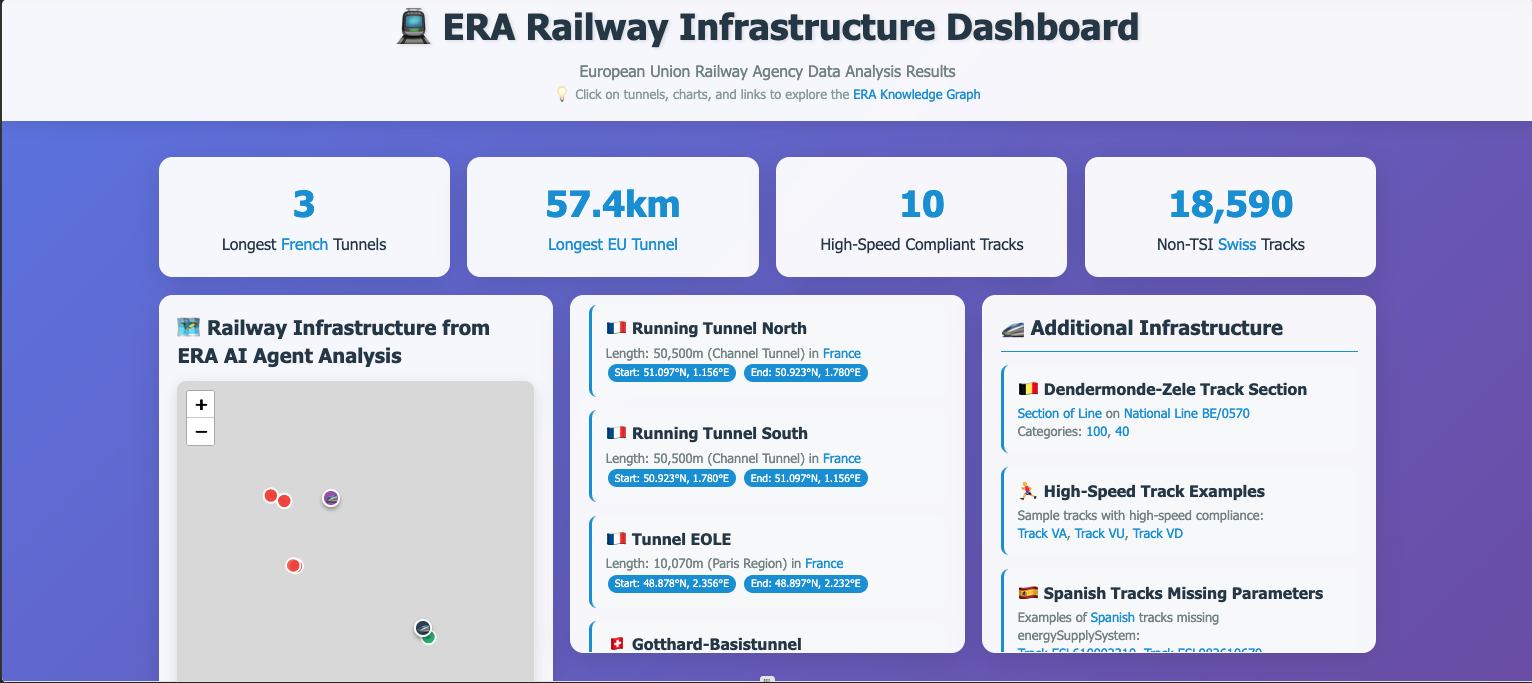Click the 57.4km statistic value

tap(613, 204)
